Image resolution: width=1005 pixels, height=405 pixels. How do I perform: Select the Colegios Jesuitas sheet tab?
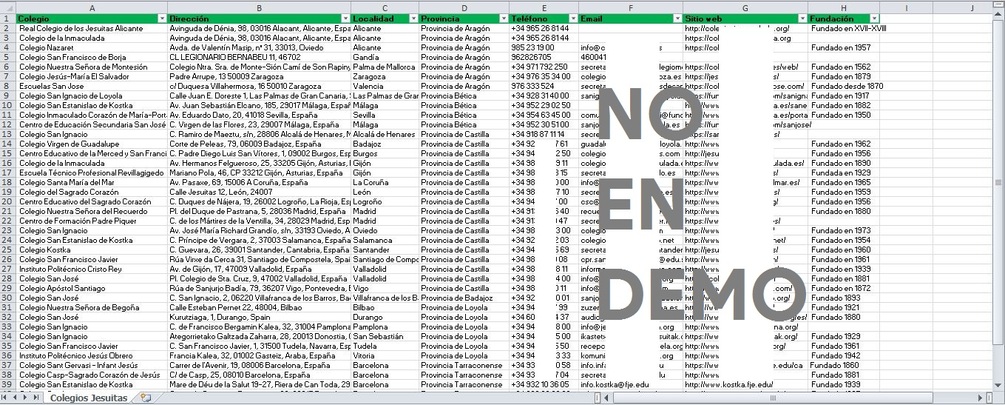pos(89,398)
